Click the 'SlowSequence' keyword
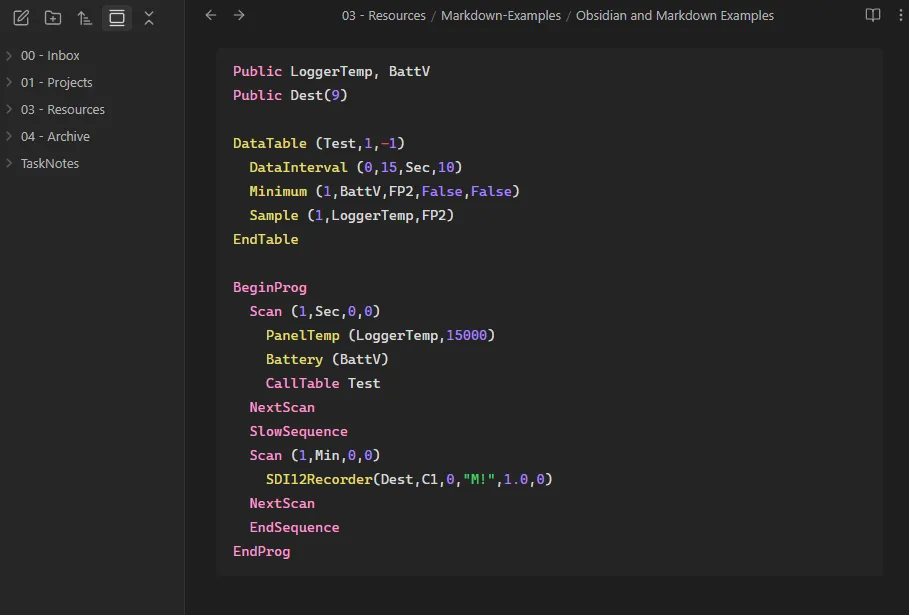This screenshot has width=909, height=615. click(x=299, y=431)
